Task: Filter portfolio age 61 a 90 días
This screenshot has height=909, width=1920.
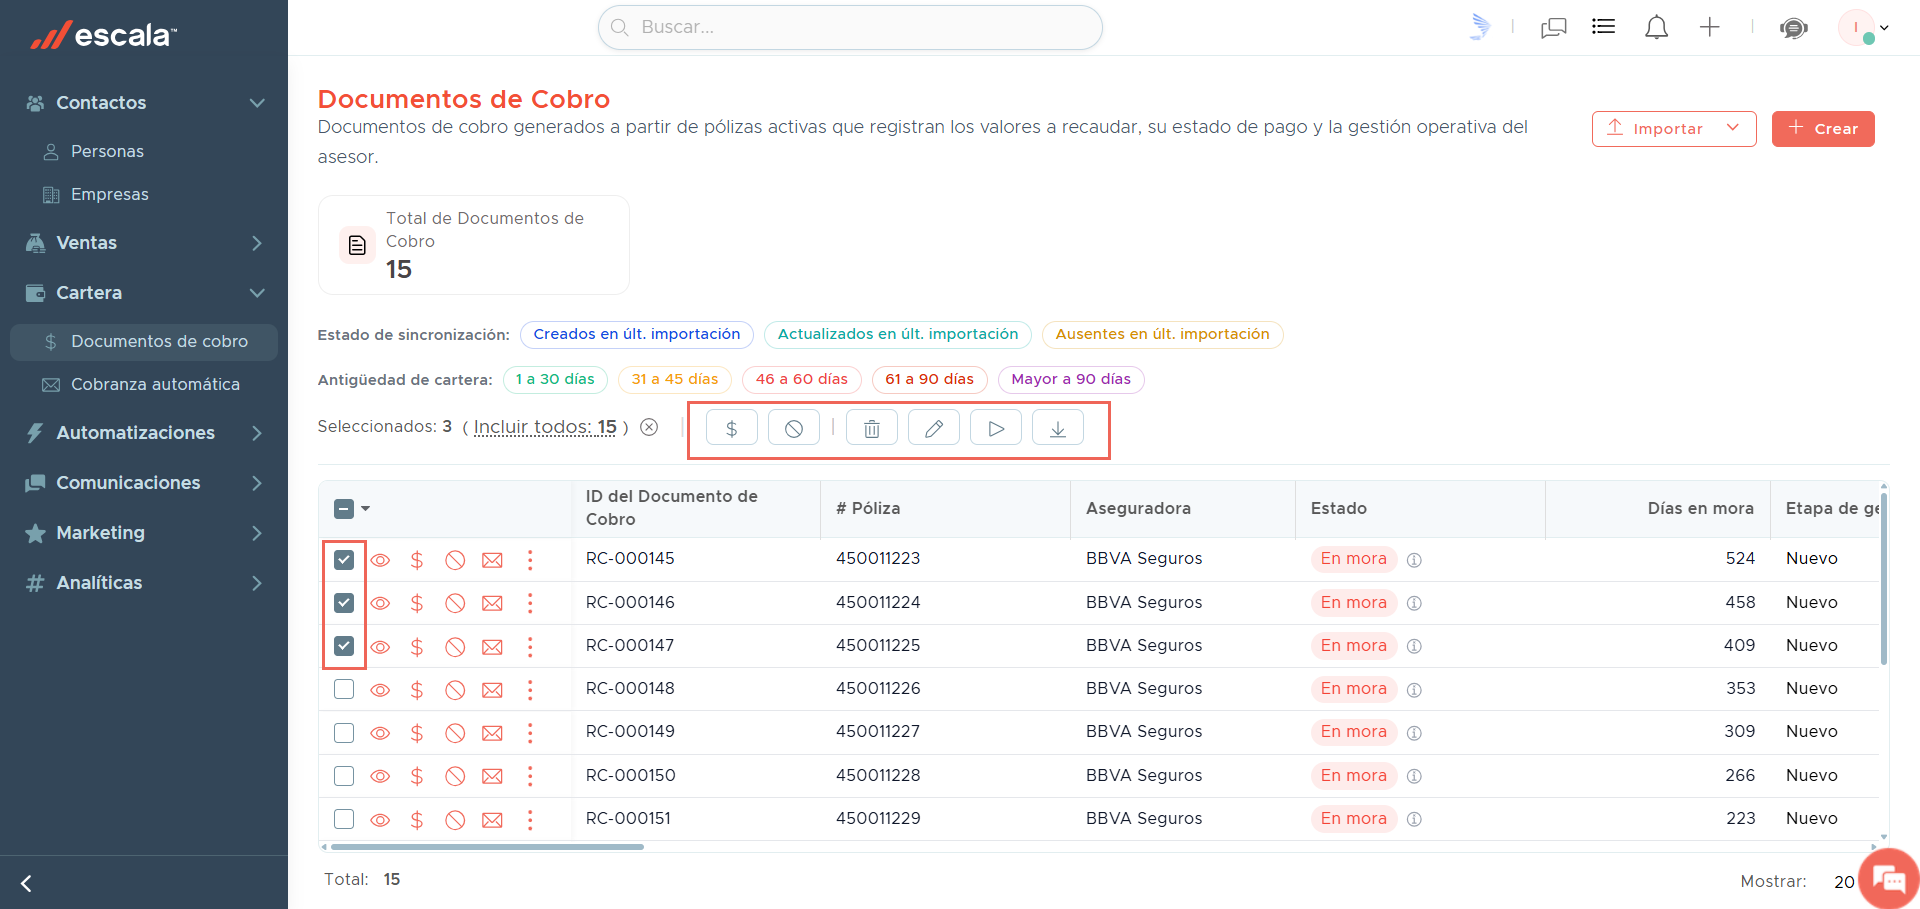Action: tap(930, 379)
